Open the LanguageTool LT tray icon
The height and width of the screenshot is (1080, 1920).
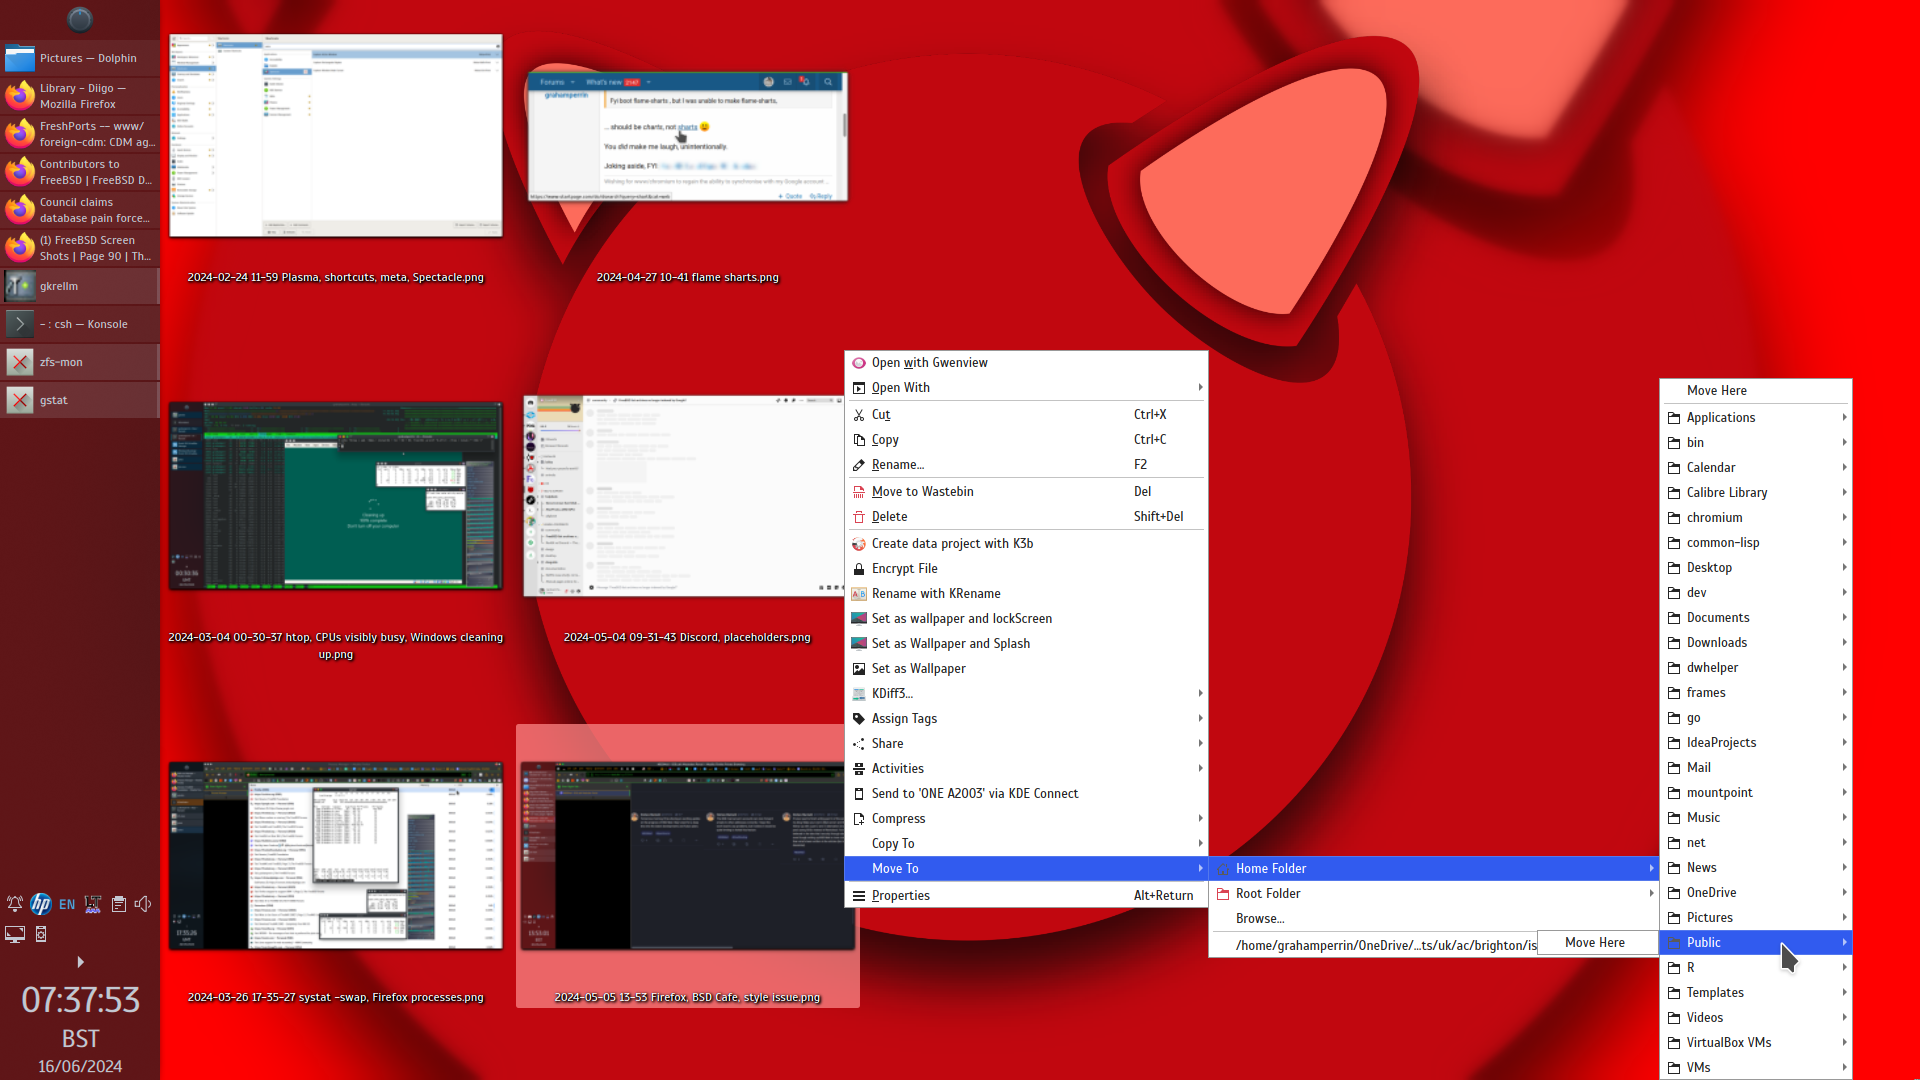[x=93, y=904]
